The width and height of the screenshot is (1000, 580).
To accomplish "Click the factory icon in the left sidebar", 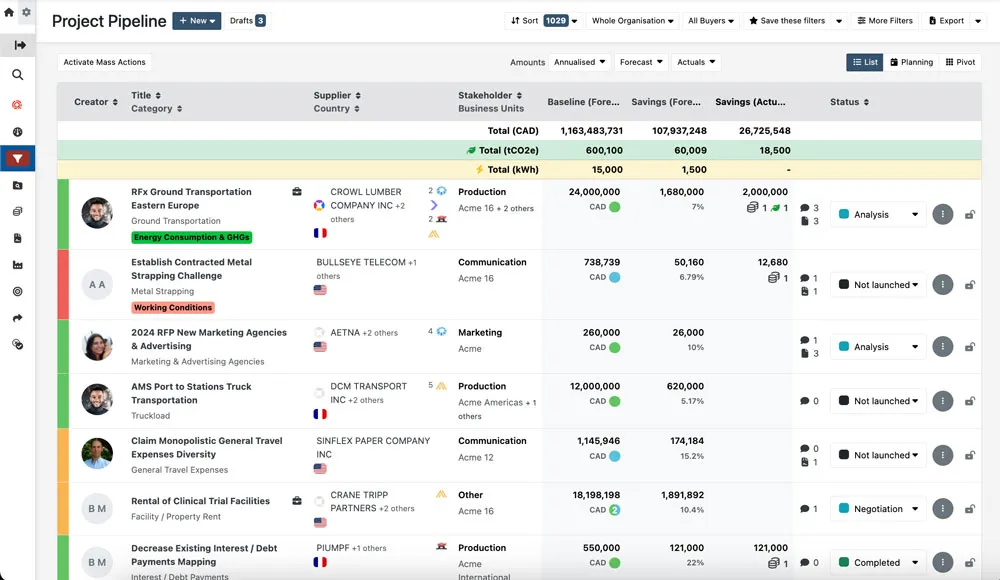I will click(18, 265).
